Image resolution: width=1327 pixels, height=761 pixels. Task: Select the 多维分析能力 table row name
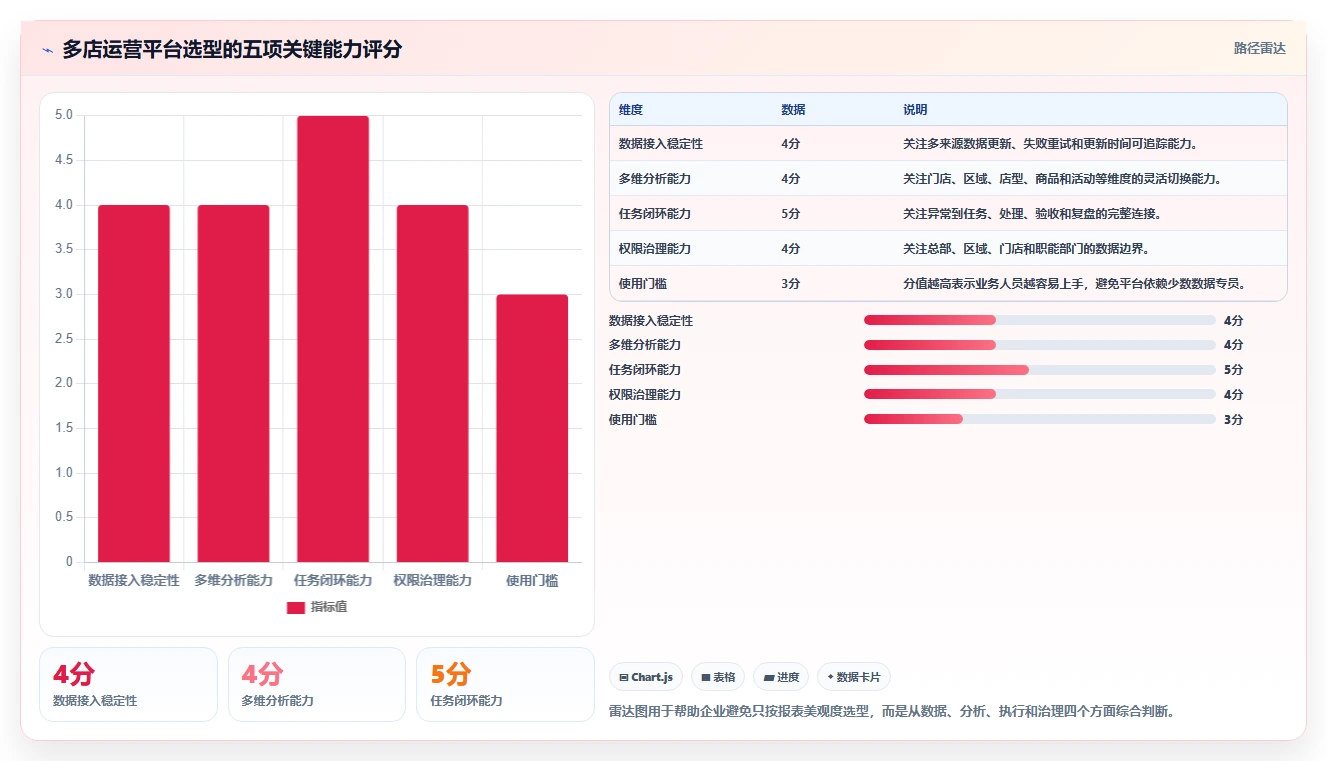tap(655, 179)
